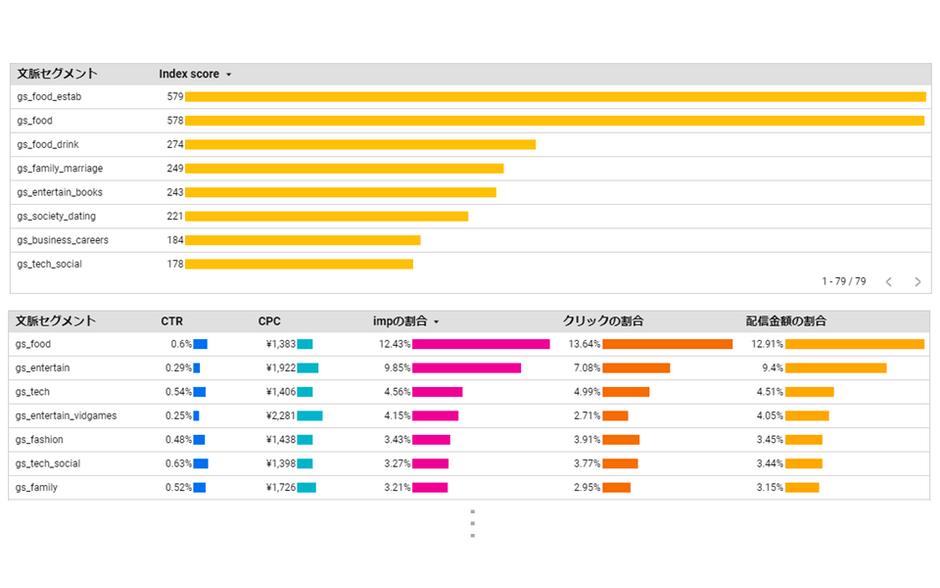Click the amber spend bar for gs_fashion

[x=804, y=440]
